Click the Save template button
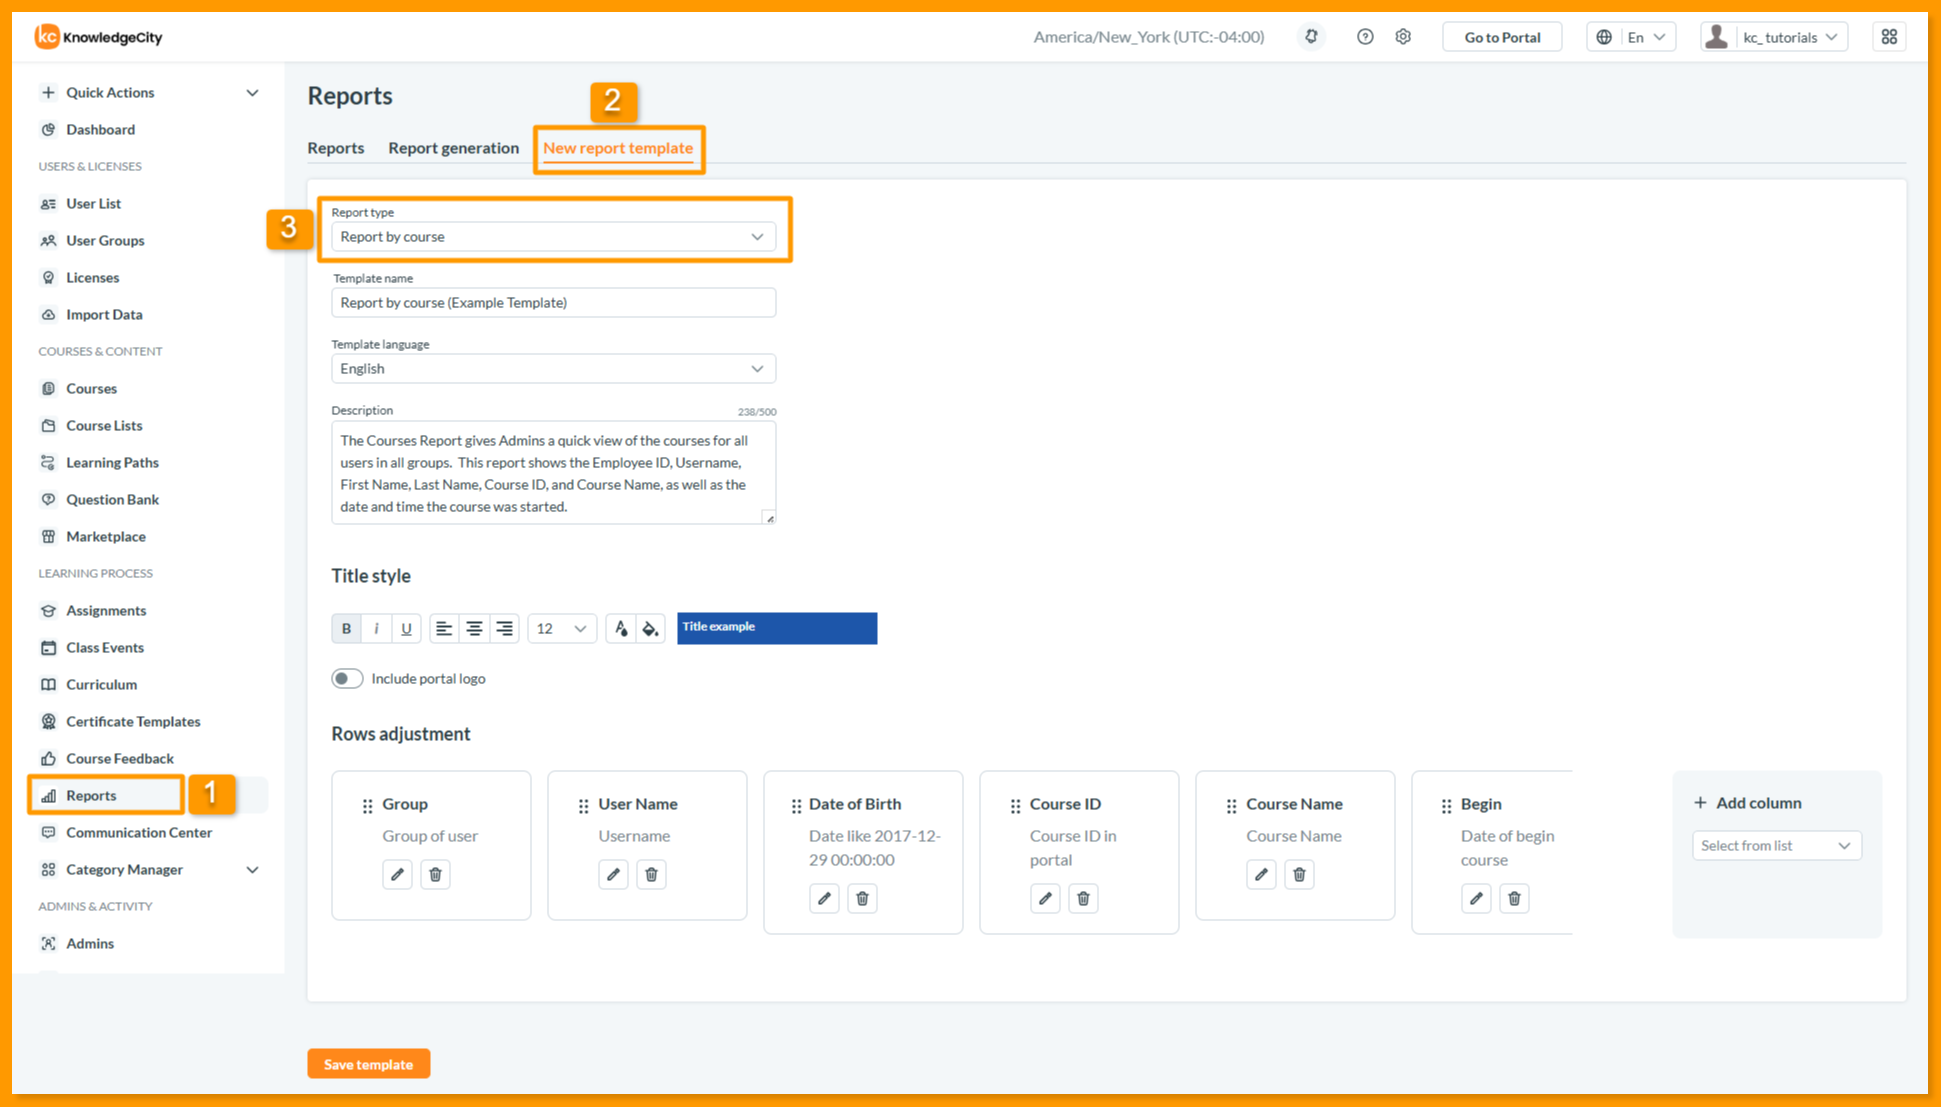Image resolution: width=1941 pixels, height=1107 pixels. click(368, 1064)
